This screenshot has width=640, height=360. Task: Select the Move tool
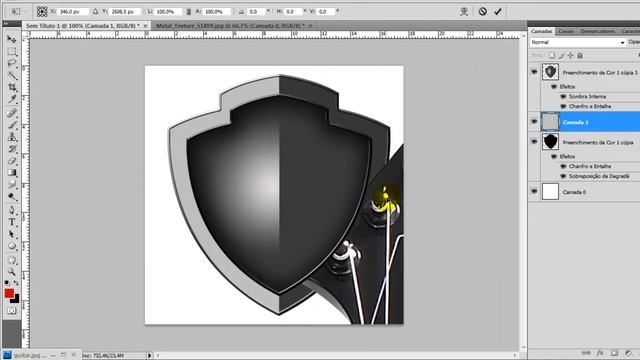pos(12,39)
